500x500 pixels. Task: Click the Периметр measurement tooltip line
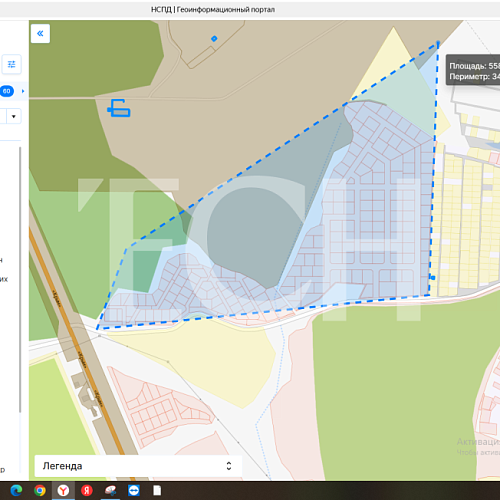tap(474, 76)
